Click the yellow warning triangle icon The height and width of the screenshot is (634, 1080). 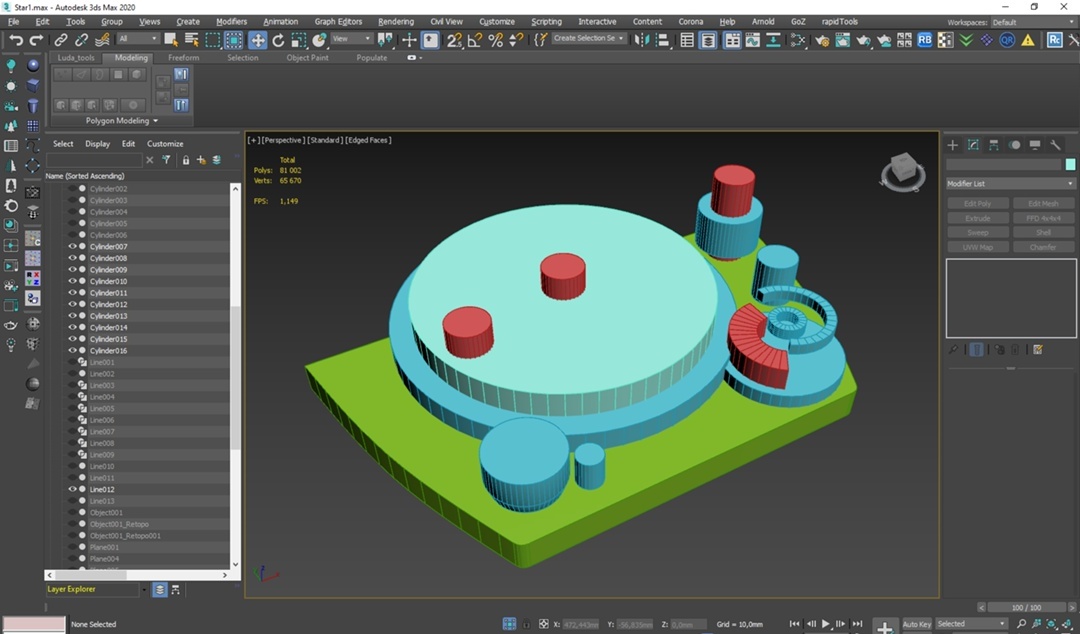tap(1028, 40)
